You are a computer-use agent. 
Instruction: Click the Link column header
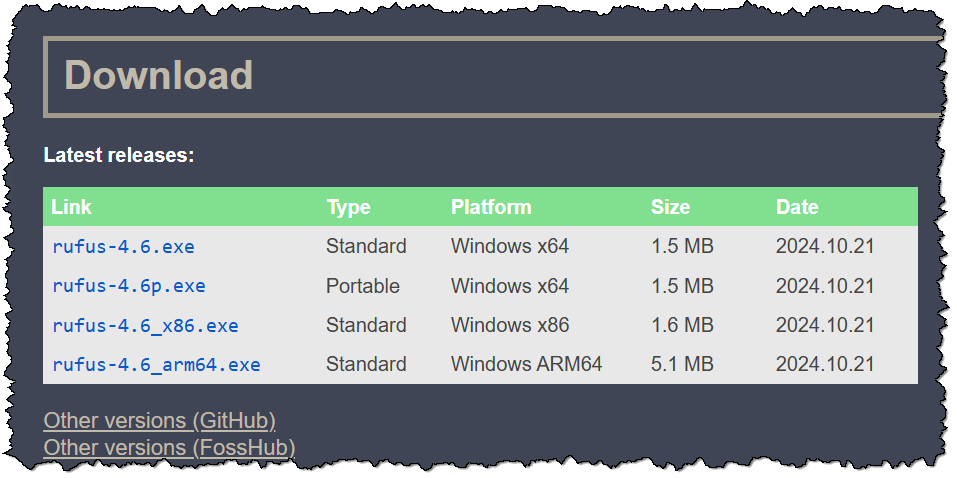pos(71,207)
